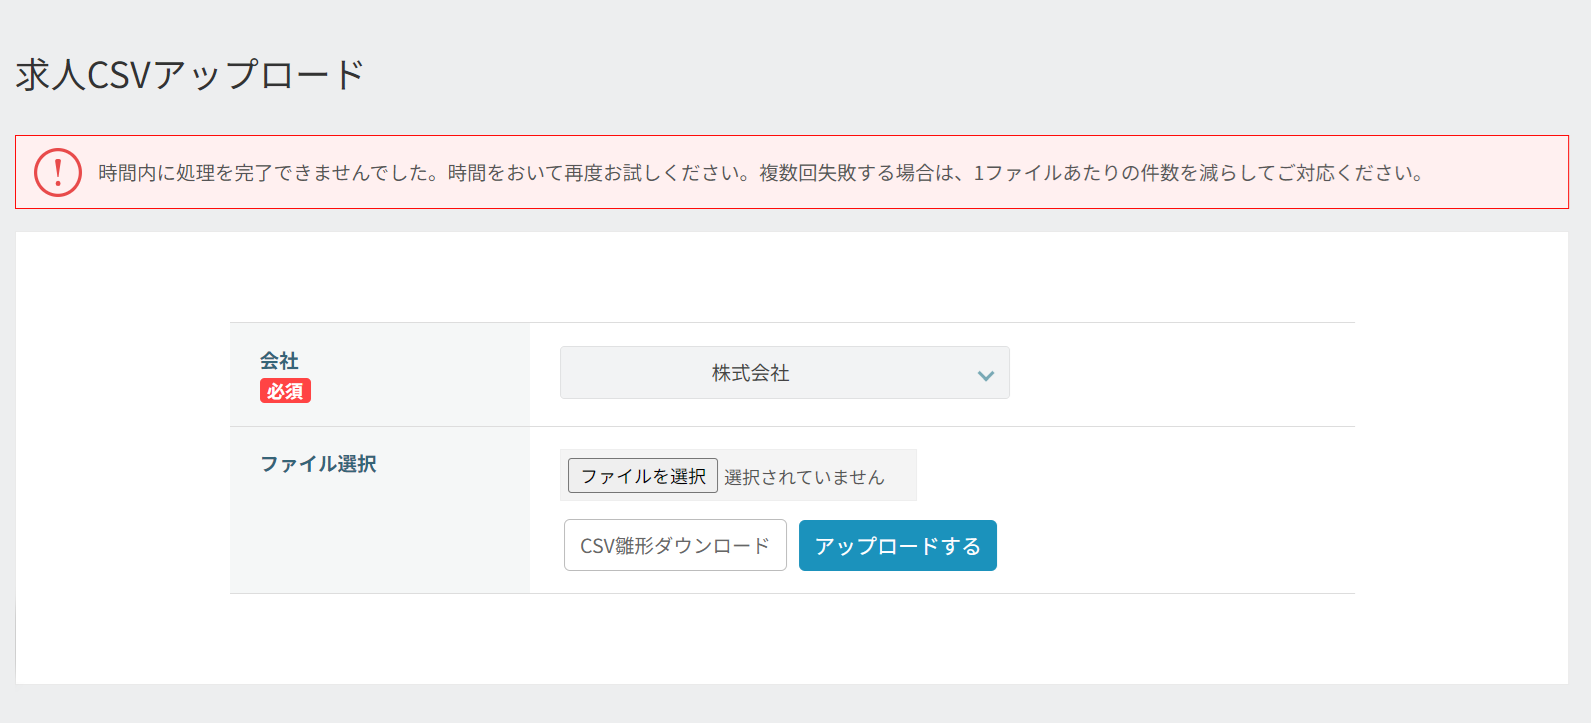Click the blue アップロードする button

tap(897, 546)
